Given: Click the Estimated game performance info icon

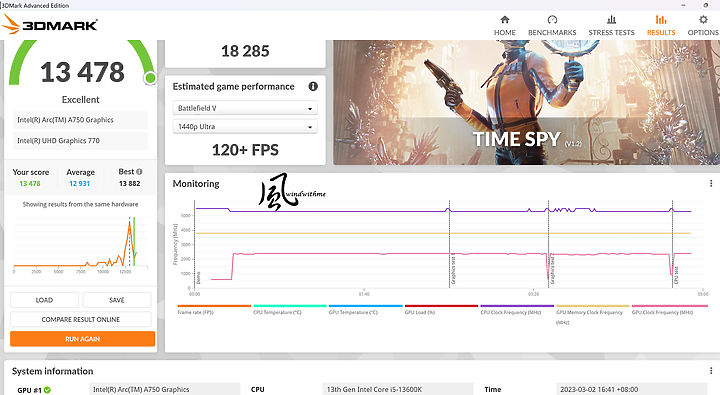Looking at the screenshot, I should [x=313, y=86].
